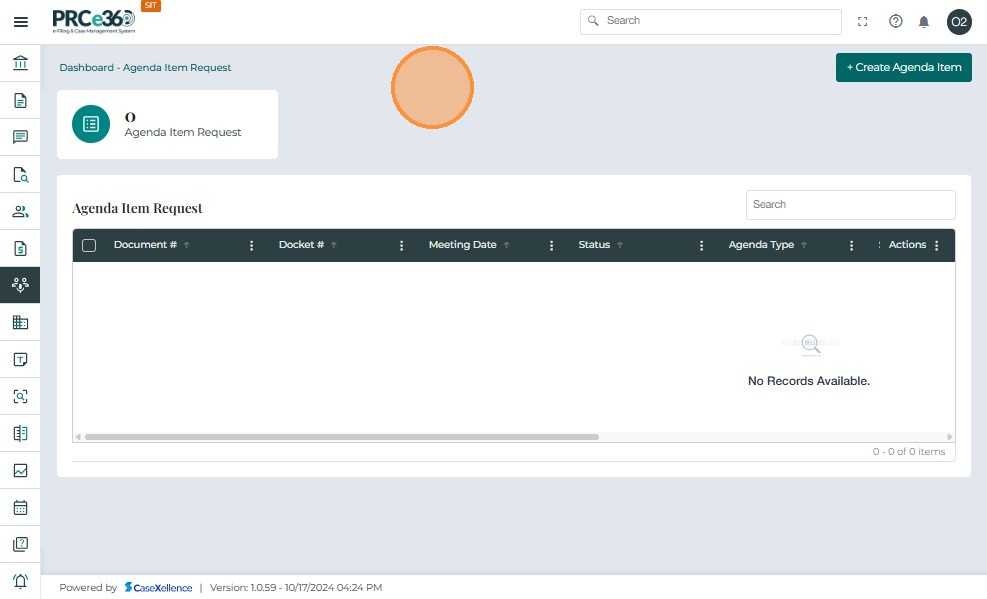Open the help question sidebar icon
This screenshot has width=987, height=599.
point(20,544)
